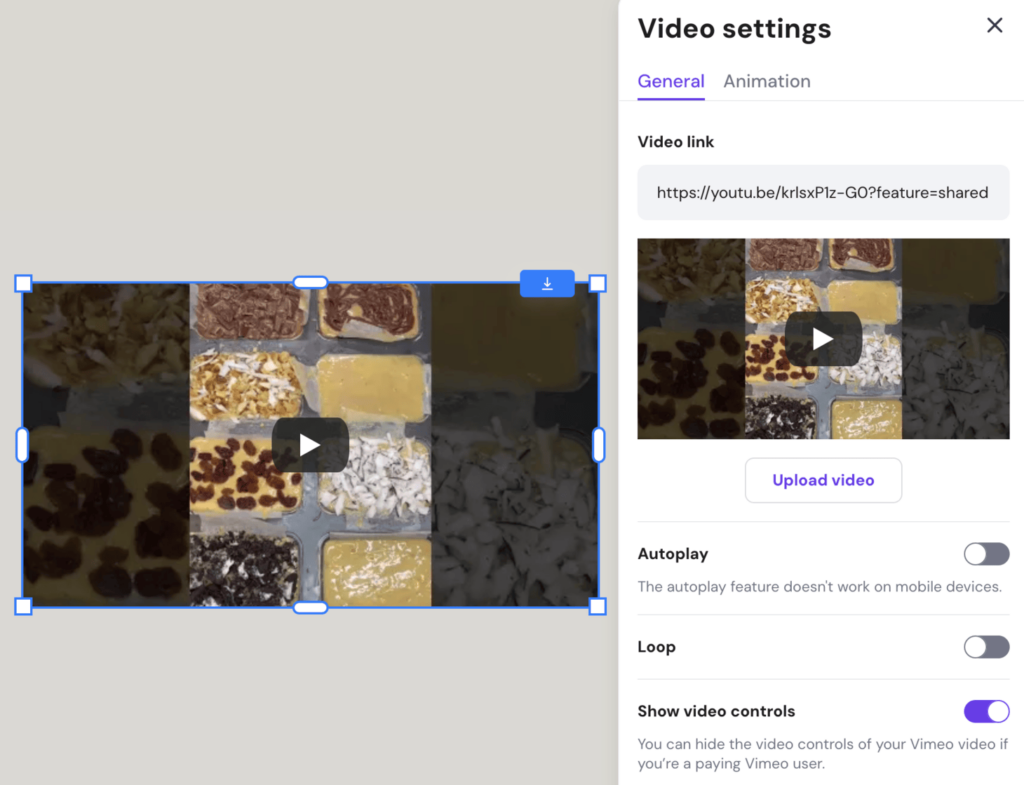Enable the Autoplay toggle

pos(986,554)
